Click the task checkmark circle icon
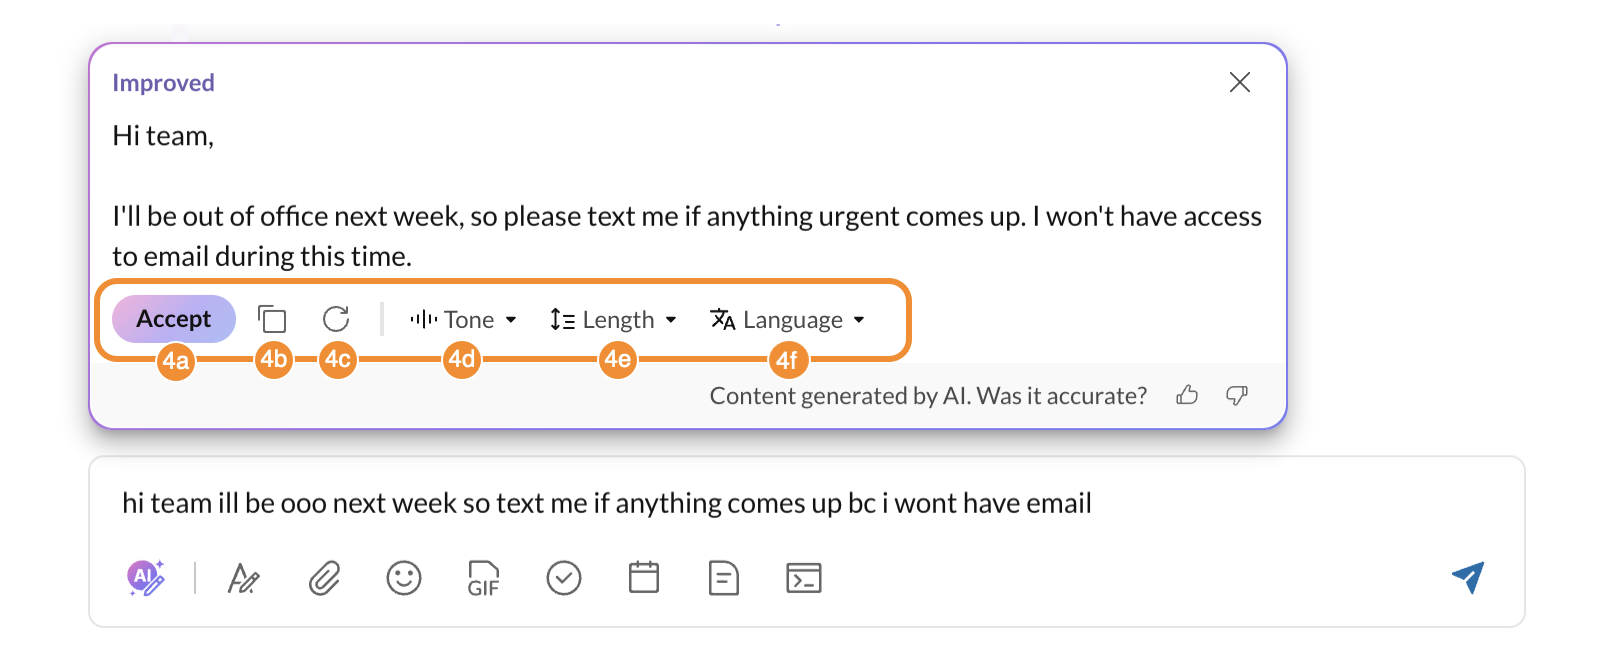Screen dimensions: 1600x668 564,577
